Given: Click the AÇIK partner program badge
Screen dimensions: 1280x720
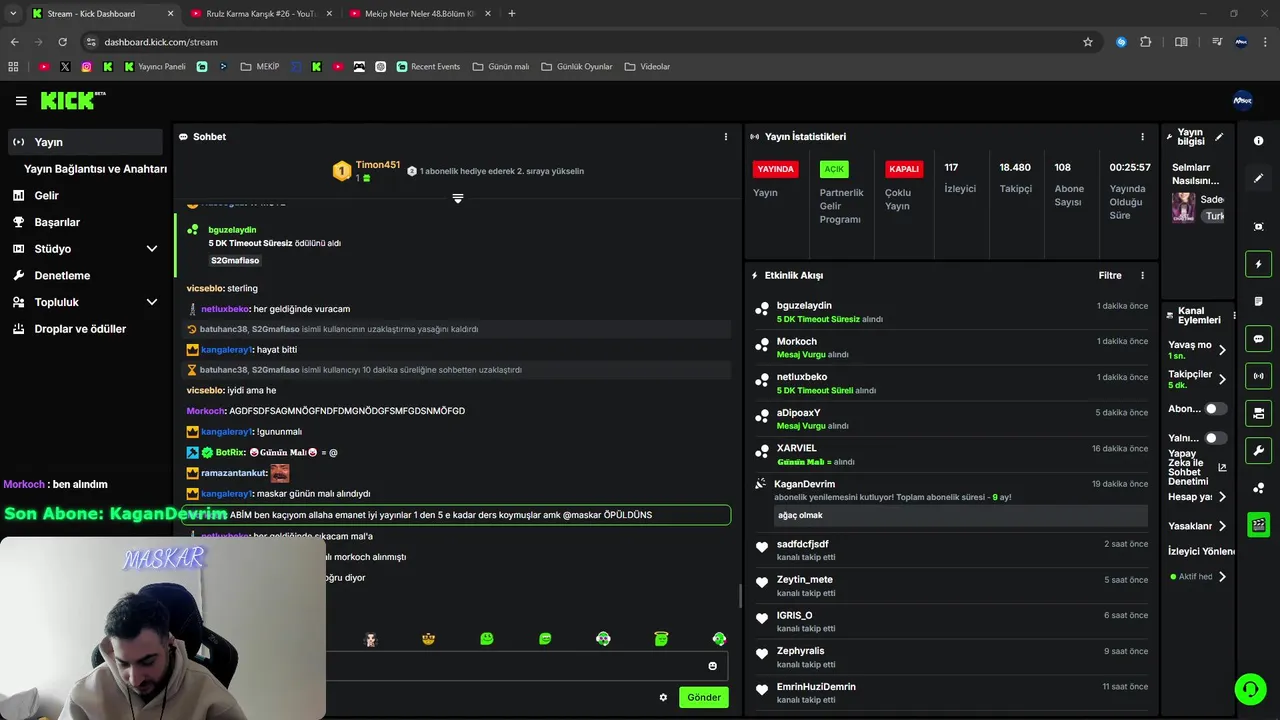Looking at the screenshot, I should tap(834, 169).
